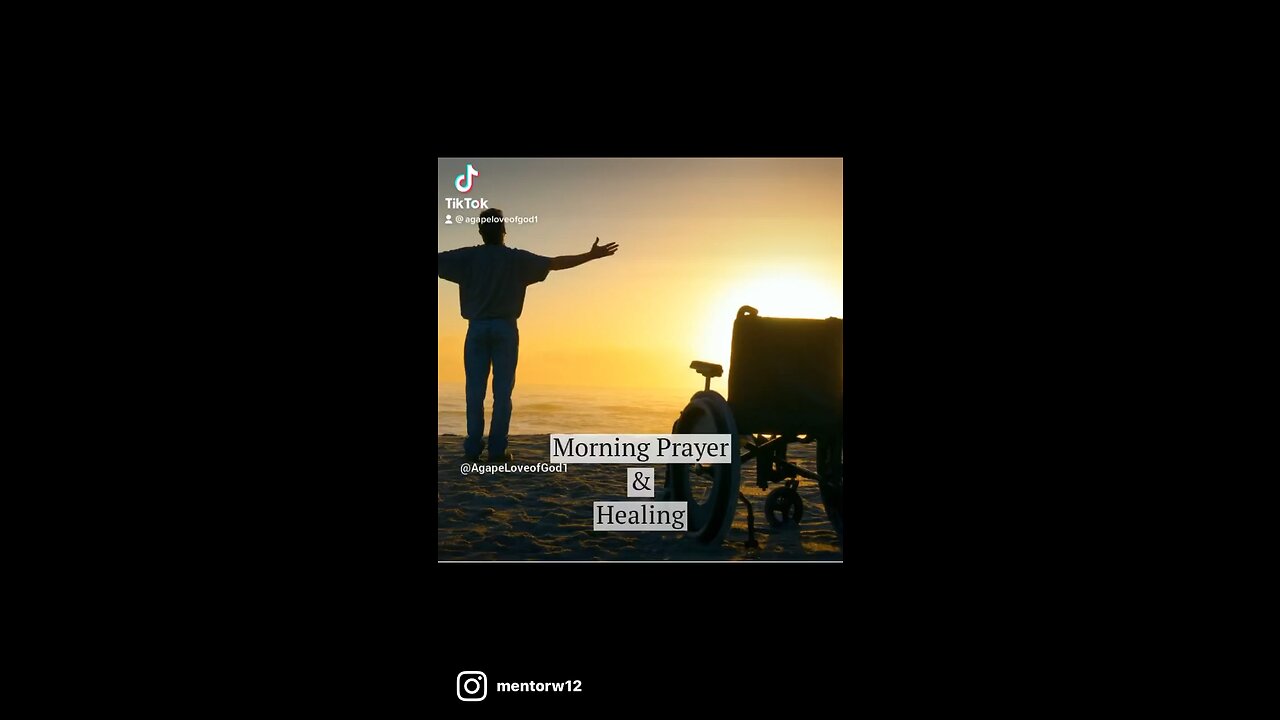
Task: Click the TikTok logo icon
Action: pos(466,179)
